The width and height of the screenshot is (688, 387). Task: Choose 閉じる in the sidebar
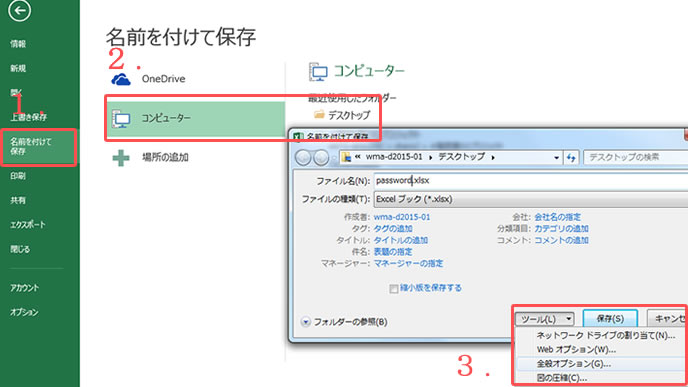[x=20, y=249]
